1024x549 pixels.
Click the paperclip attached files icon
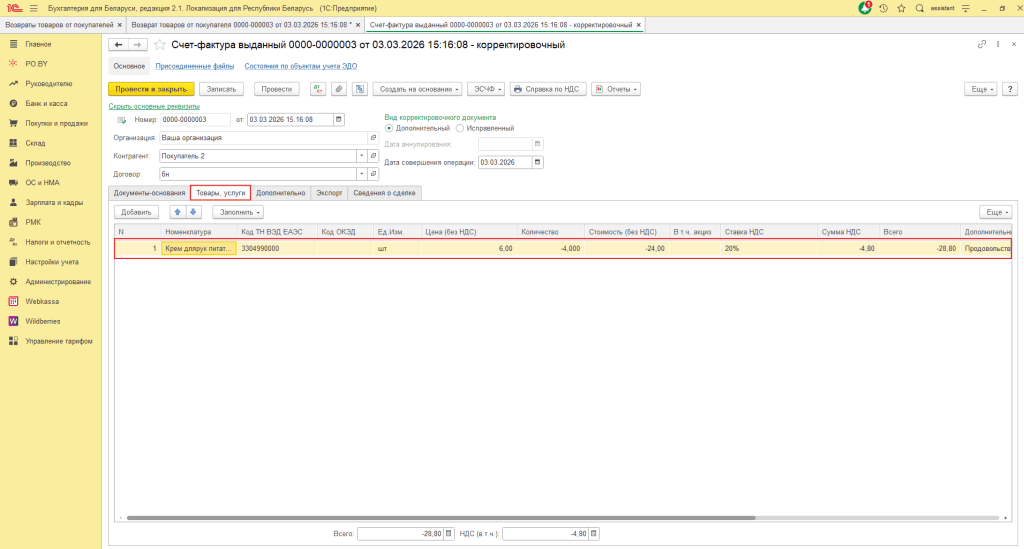[339, 89]
